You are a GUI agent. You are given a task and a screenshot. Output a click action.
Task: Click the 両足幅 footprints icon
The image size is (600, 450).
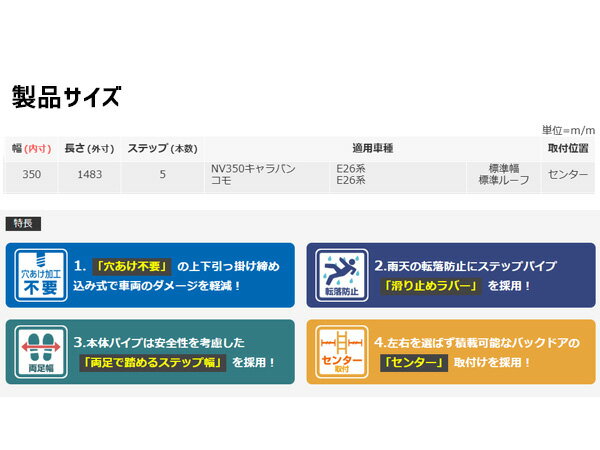[x=42, y=351]
